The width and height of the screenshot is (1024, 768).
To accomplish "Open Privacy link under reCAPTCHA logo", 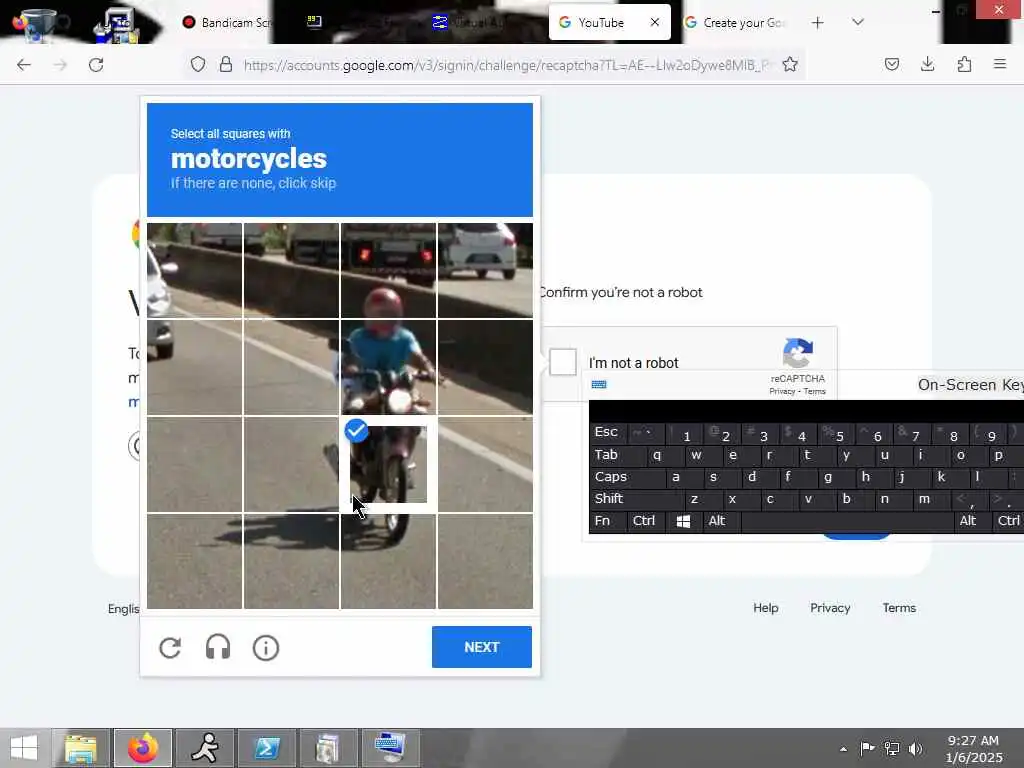I will click(x=782, y=391).
